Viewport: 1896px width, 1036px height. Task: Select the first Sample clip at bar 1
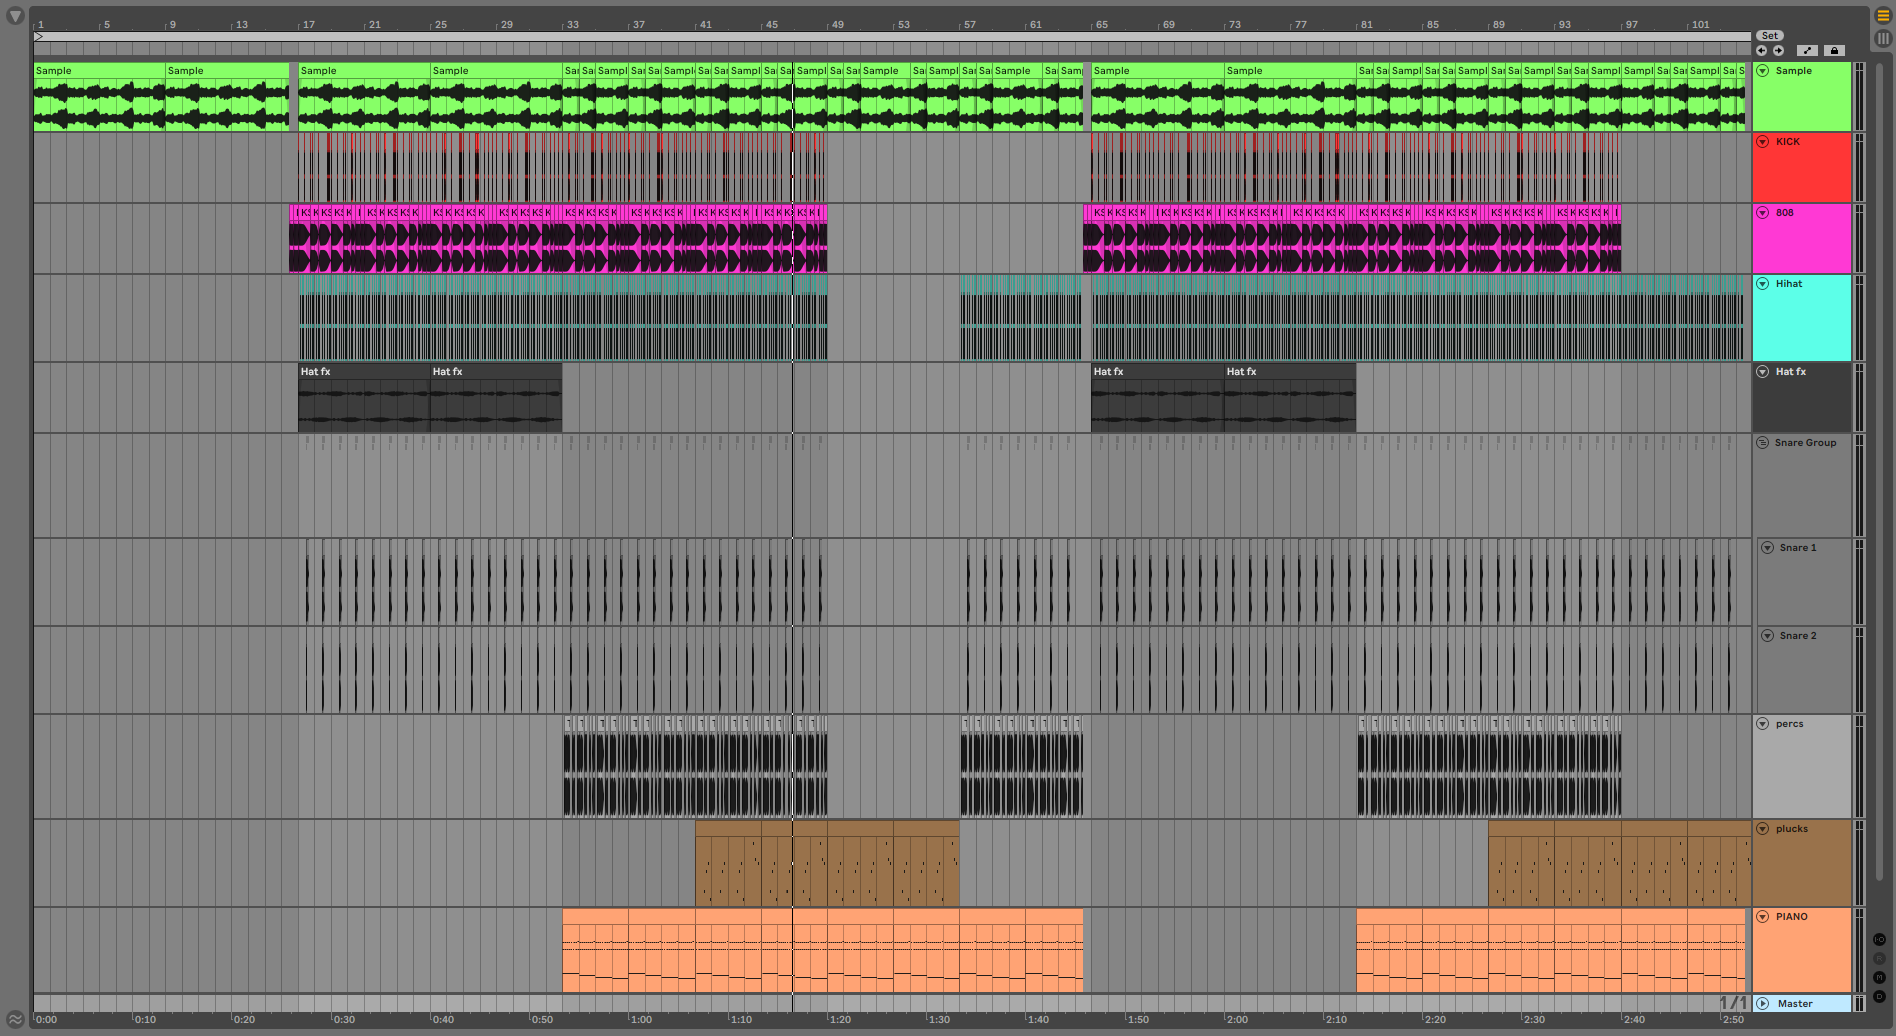pos(99,97)
